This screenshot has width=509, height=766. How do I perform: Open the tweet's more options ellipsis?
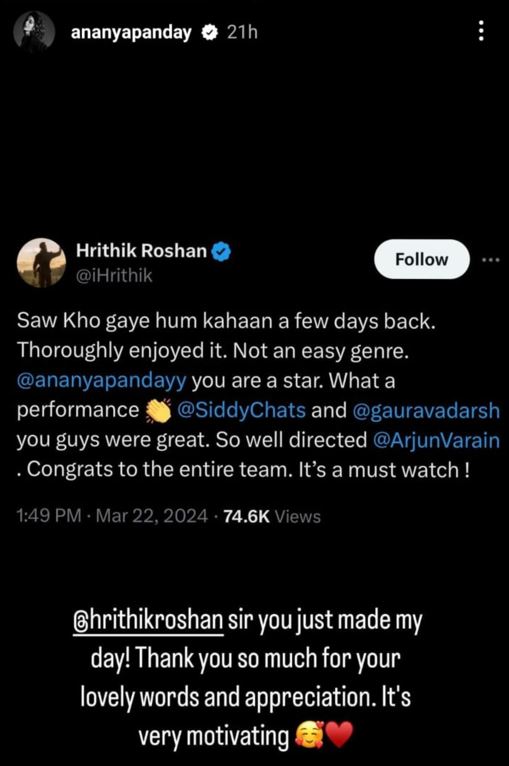point(490,260)
